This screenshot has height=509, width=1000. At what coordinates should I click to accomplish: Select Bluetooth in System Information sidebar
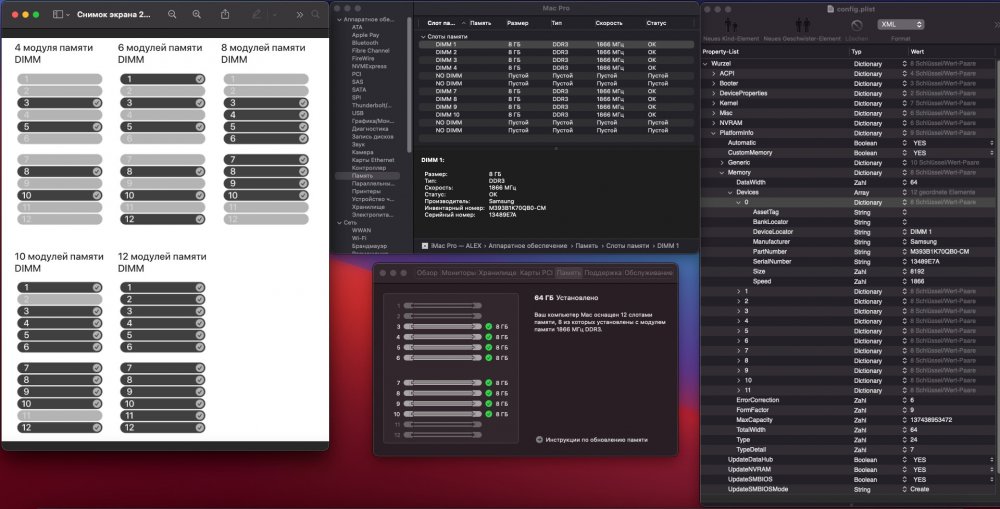point(364,43)
